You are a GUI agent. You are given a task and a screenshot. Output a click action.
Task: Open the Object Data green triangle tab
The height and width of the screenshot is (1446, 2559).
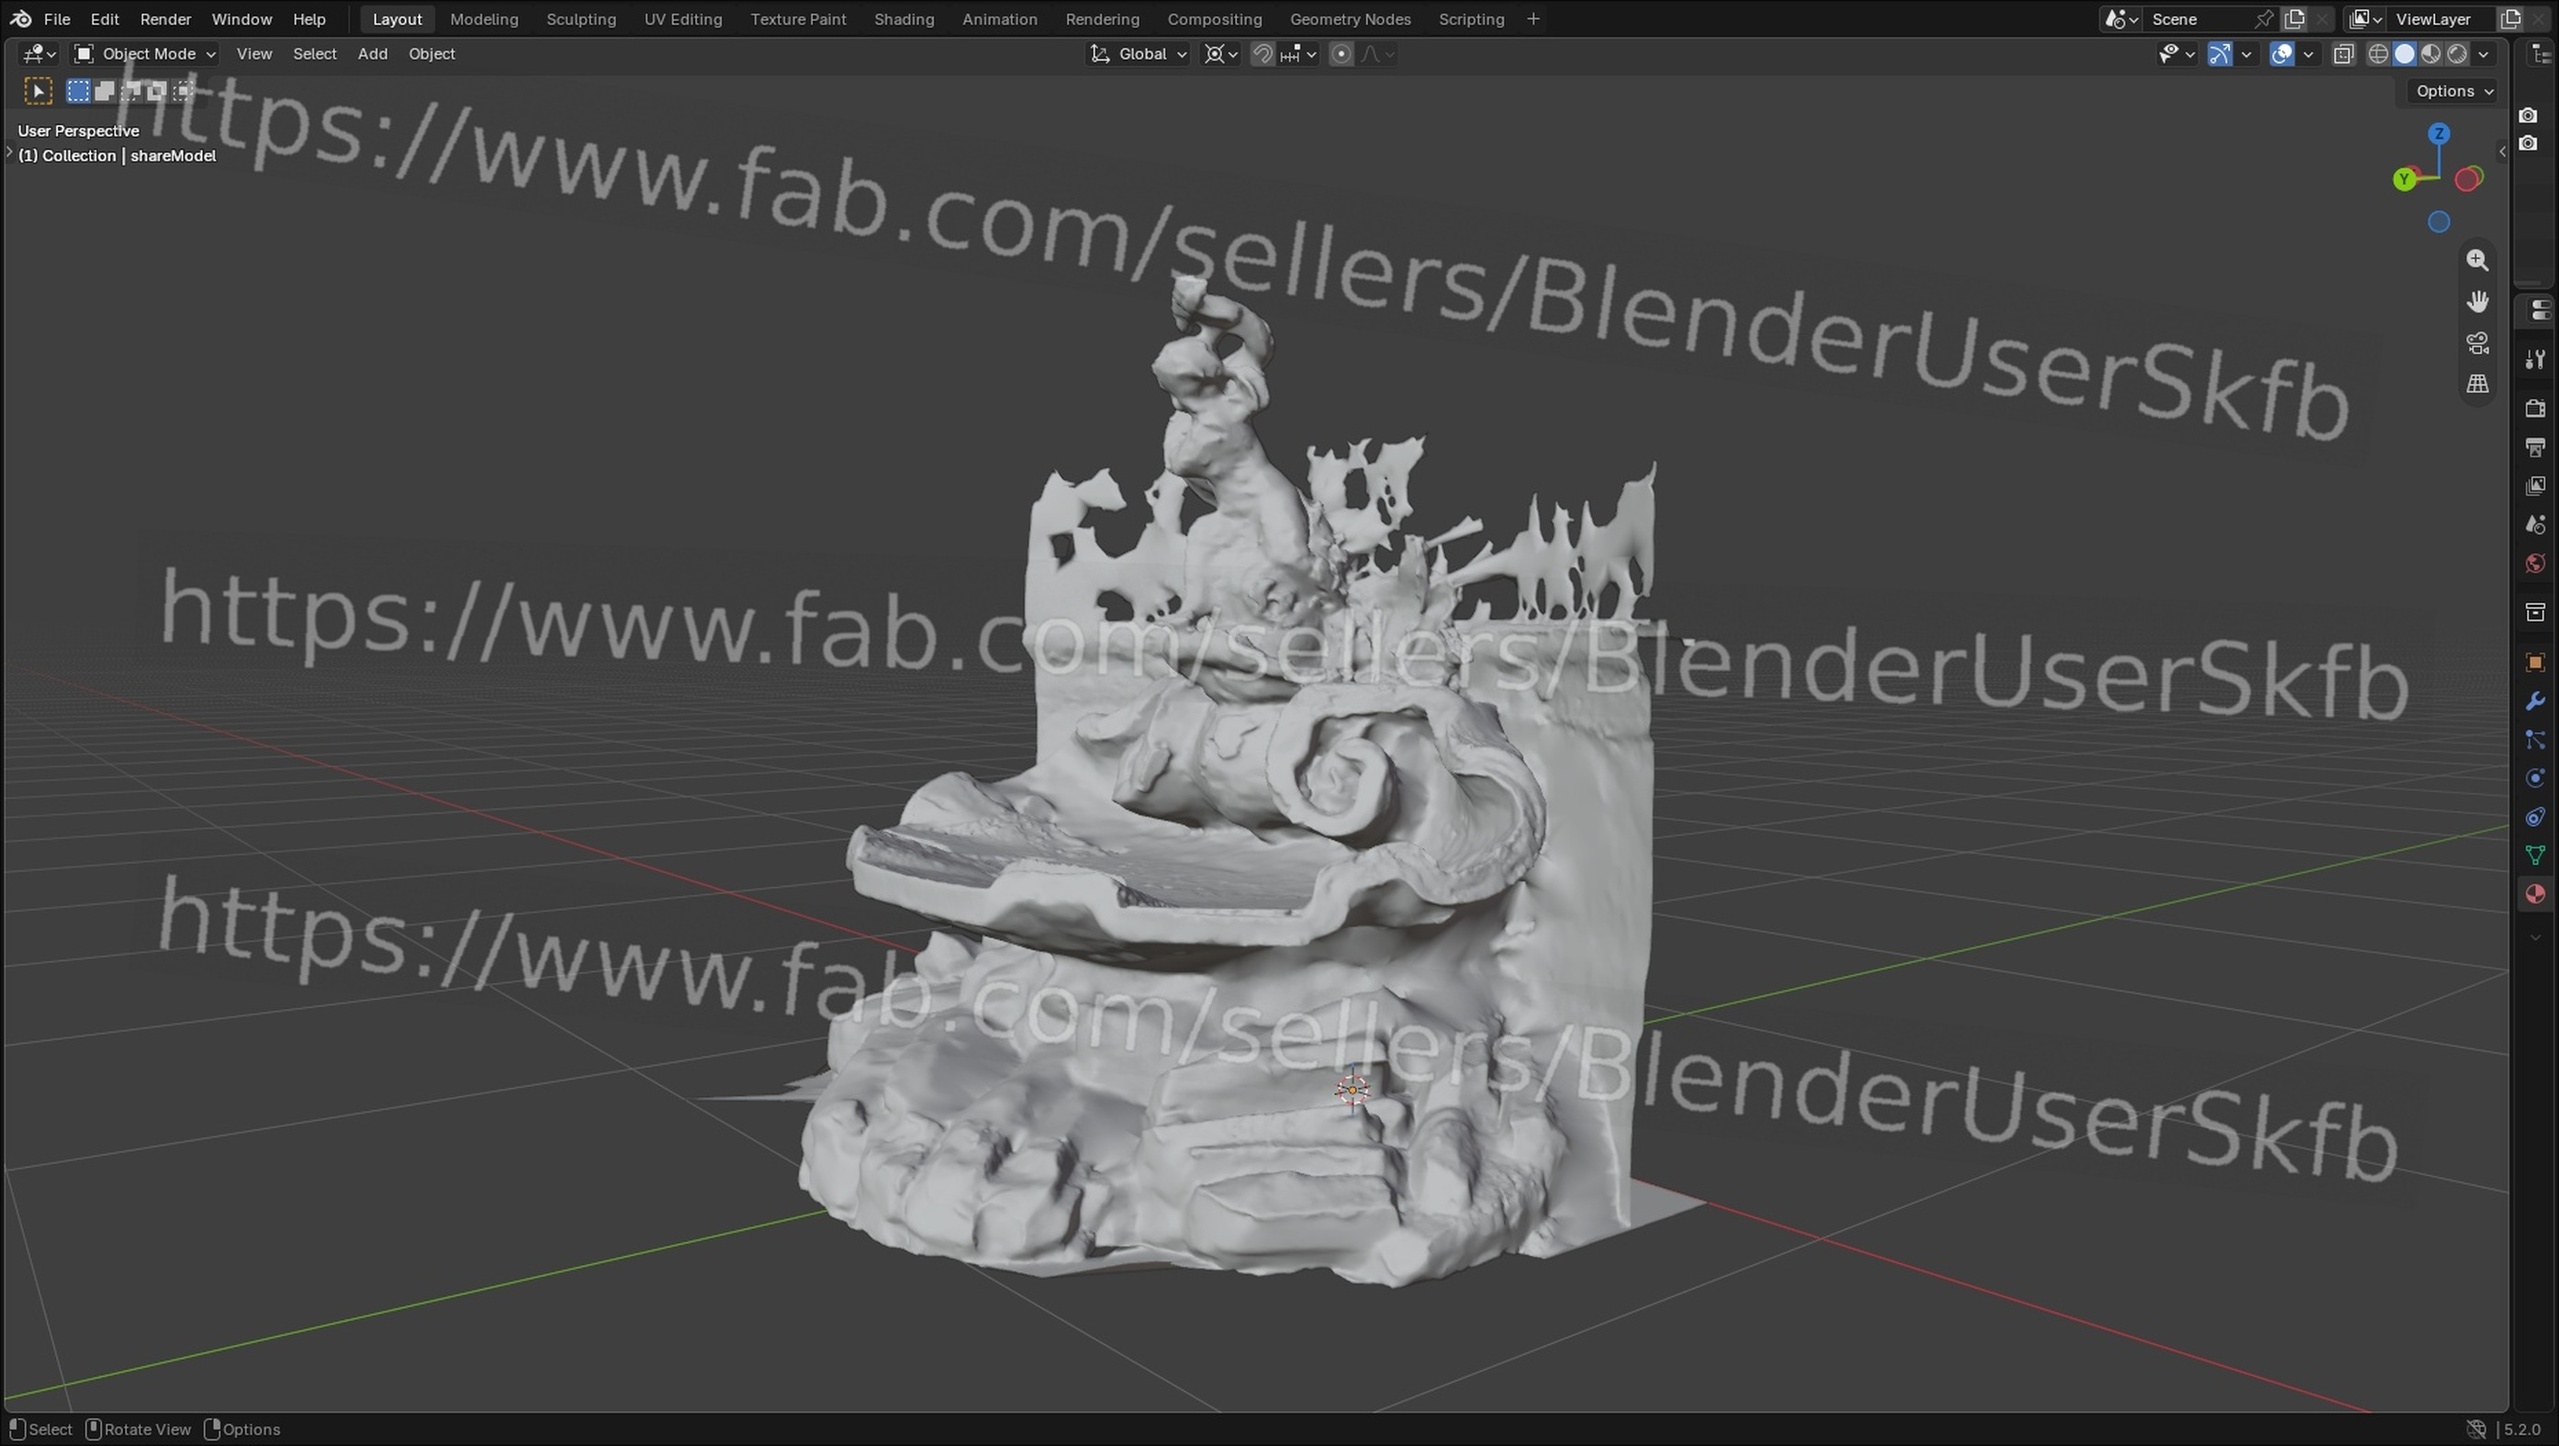click(2535, 856)
